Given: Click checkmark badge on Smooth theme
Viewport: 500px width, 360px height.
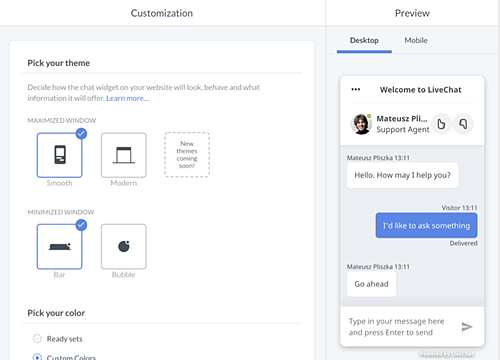Looking at the screenshot, I should pyautogui.click(x=81, y=134).
